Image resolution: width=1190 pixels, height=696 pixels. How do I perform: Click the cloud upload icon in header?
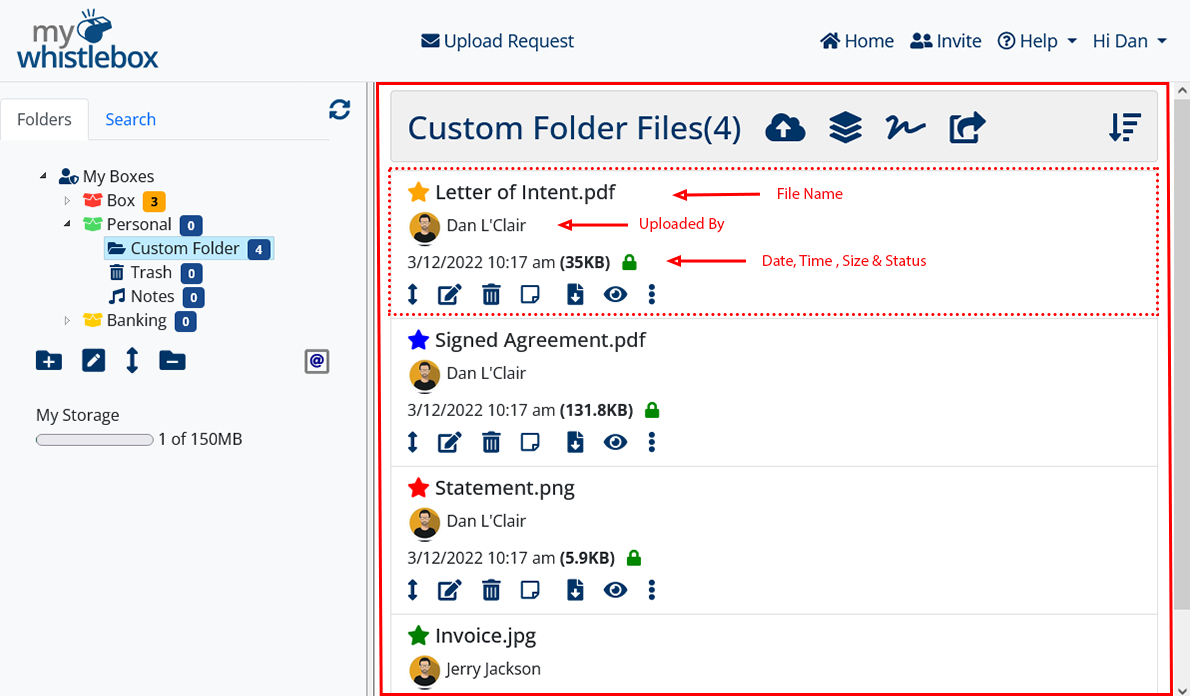785,128
